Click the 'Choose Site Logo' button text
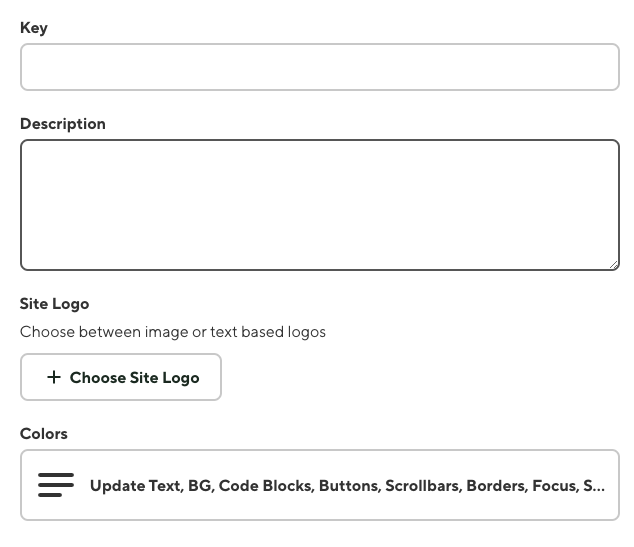The image size is (634, 547). [x=134, y=377]
